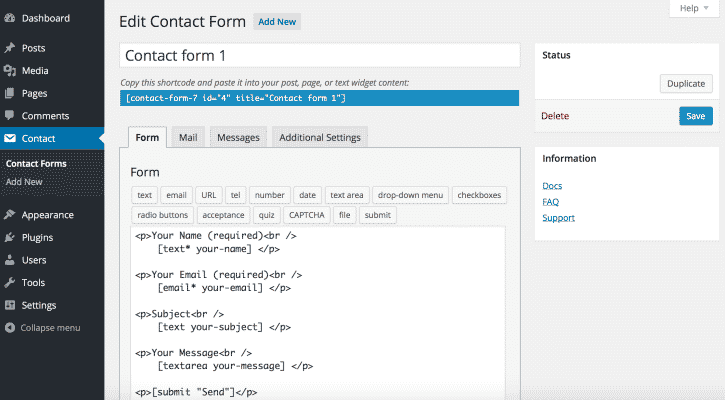Switch to the Mail tab

(188, 137)
